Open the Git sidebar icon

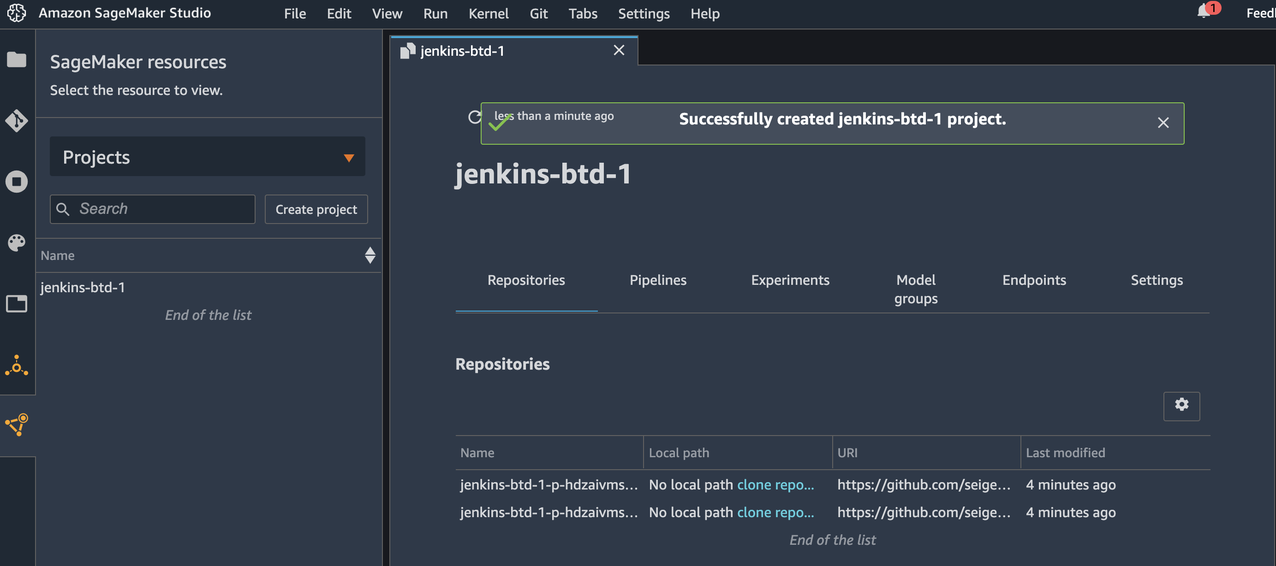tap(17, 121)
